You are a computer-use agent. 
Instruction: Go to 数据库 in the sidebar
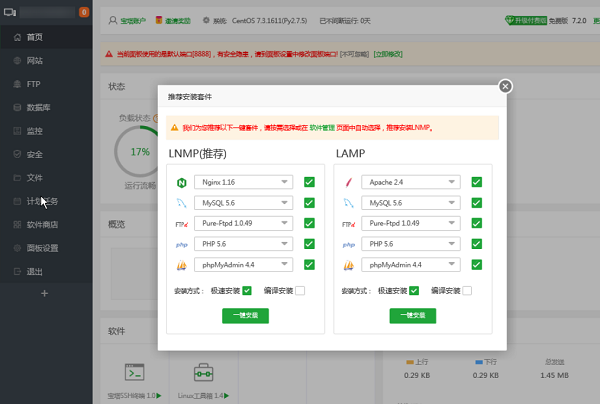click(40, 107)
